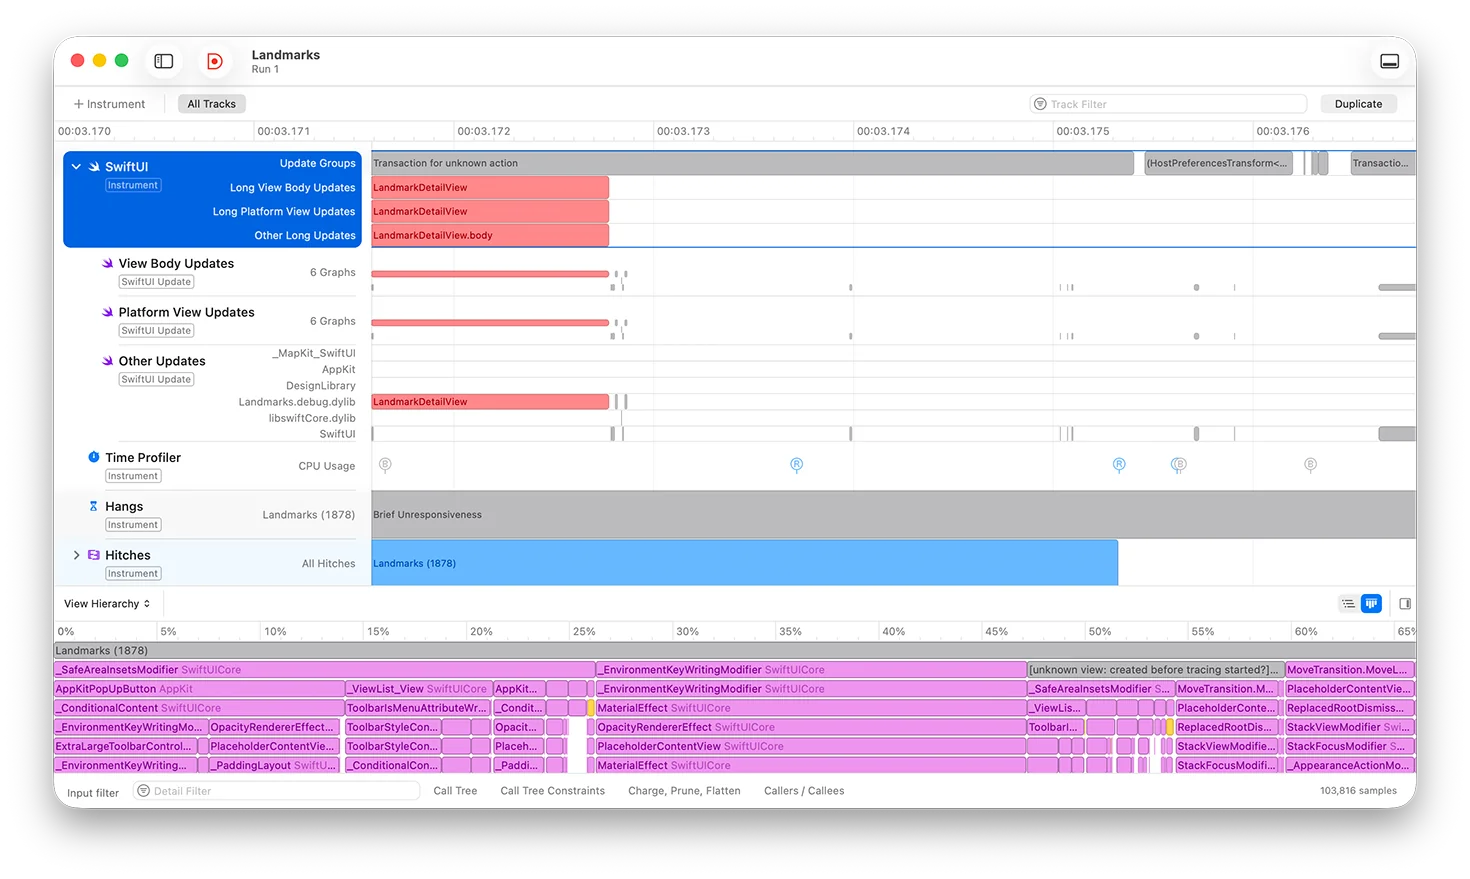Viewport: 1470px width, 879px height.
Task: Click the Track Filter funnel icon
Action: click(x=1041, y=104)
